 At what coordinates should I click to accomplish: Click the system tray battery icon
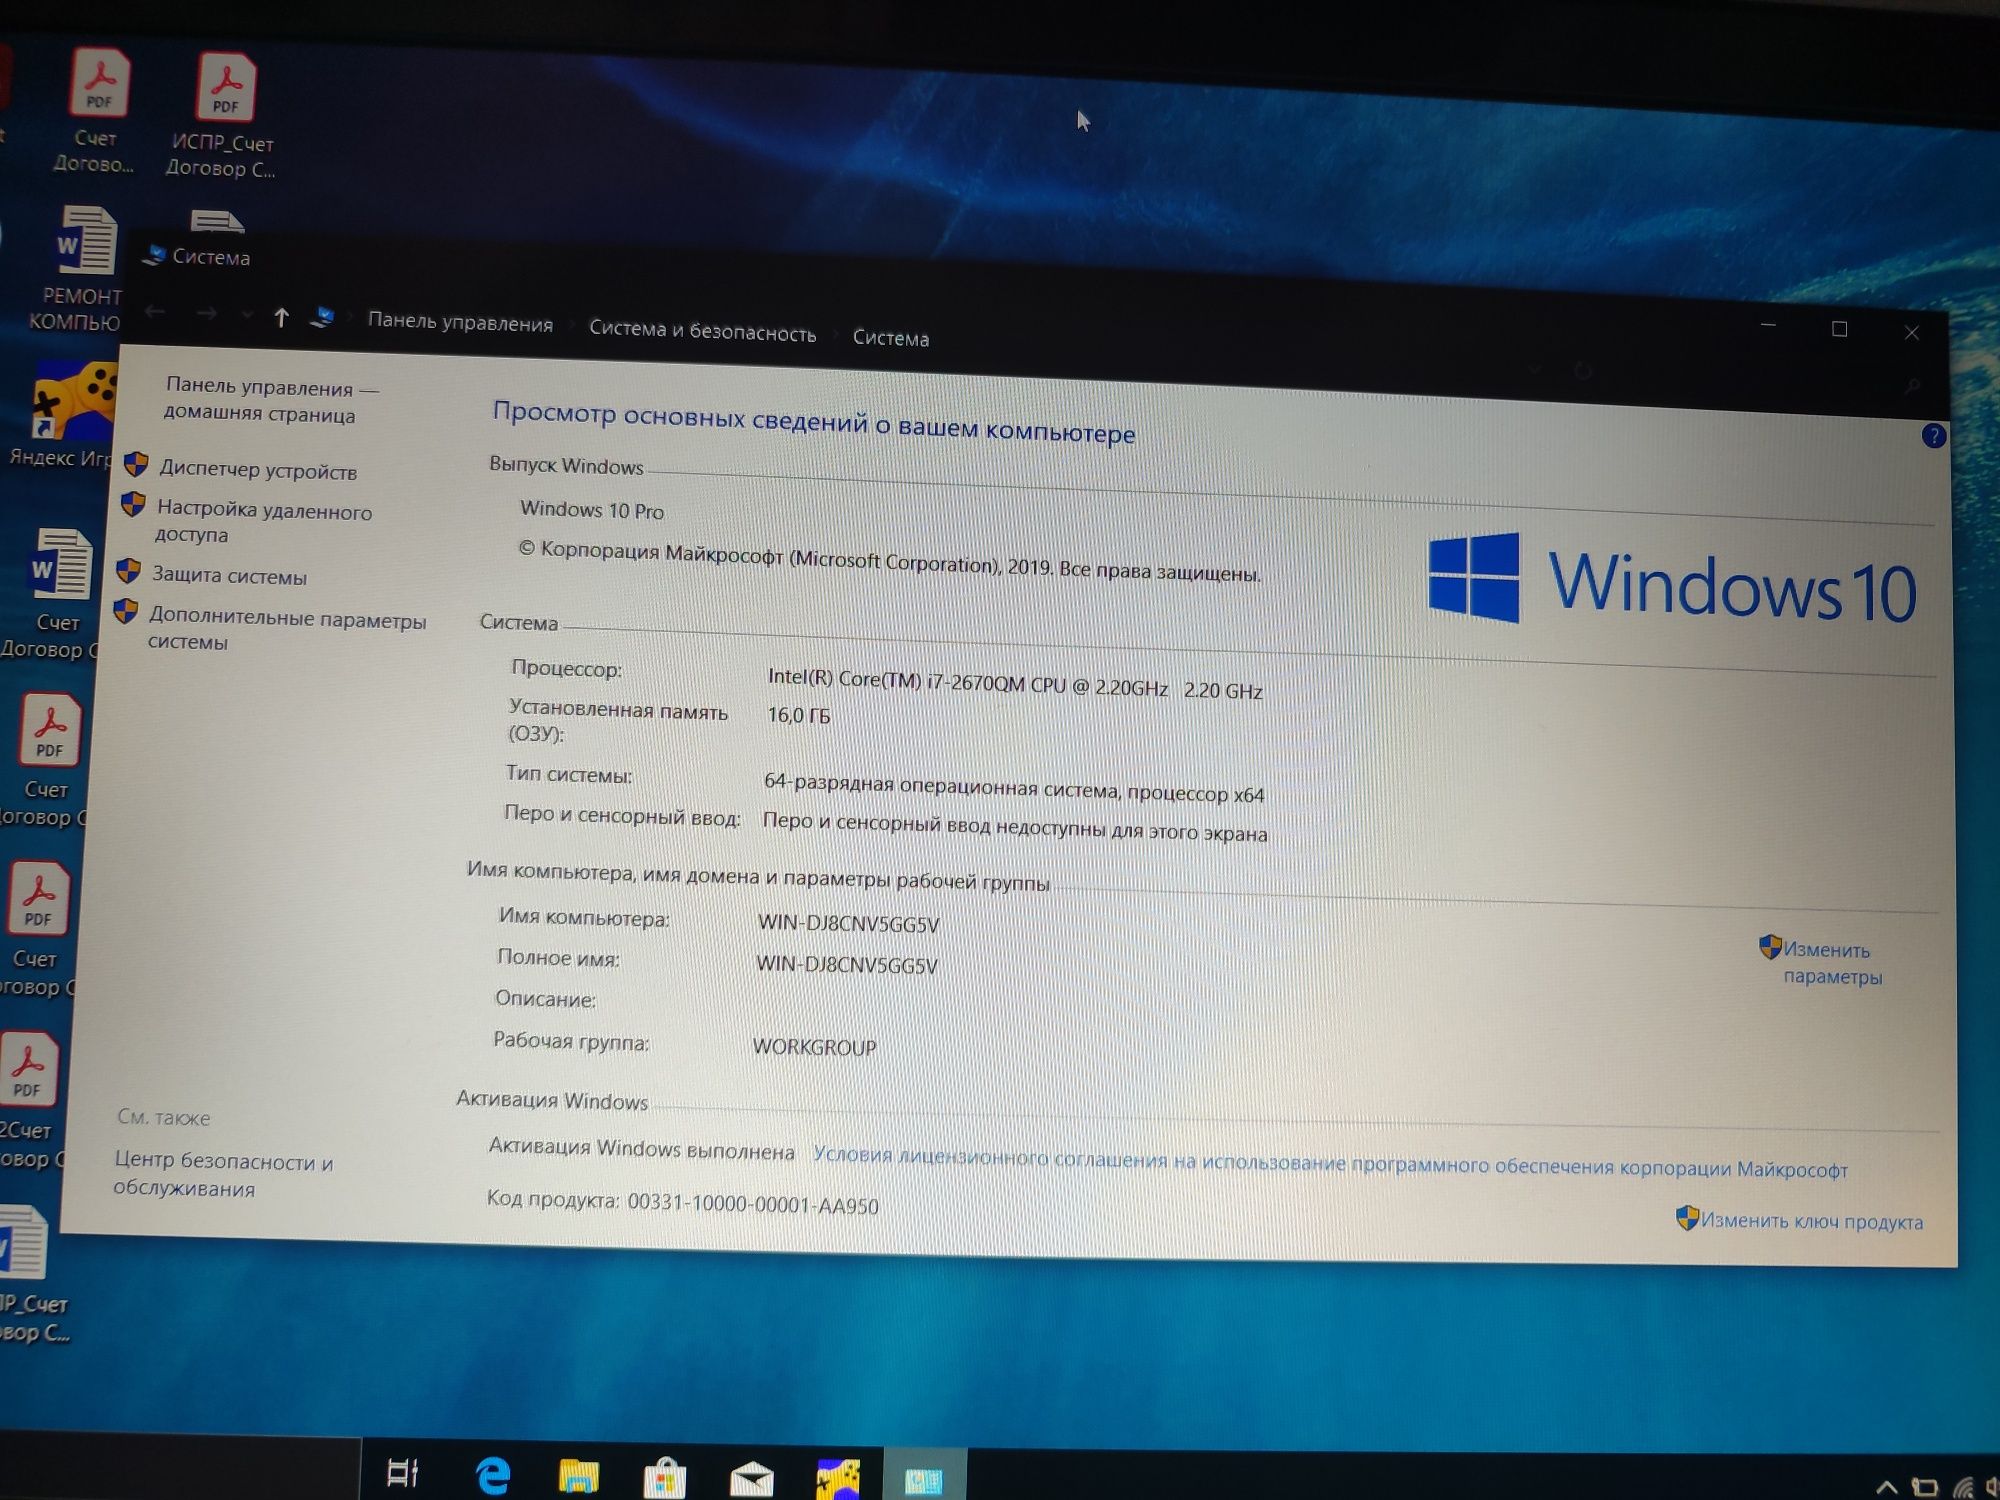1924,1488
